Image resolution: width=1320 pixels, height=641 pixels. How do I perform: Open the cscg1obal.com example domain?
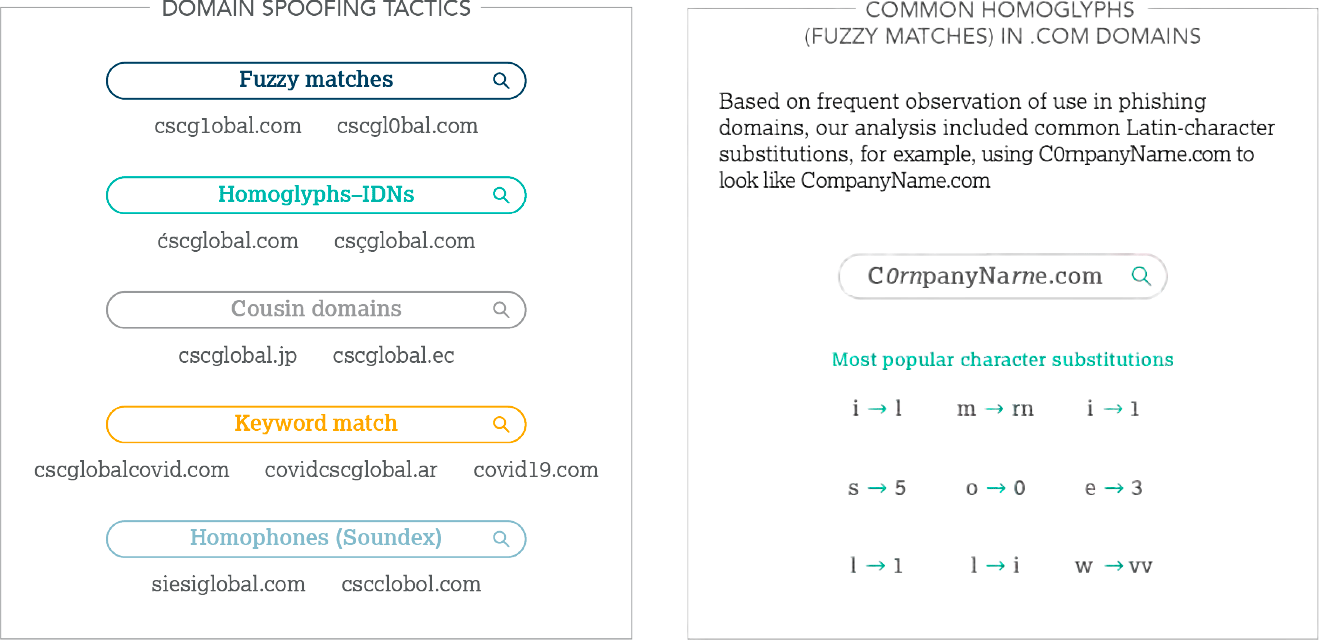pyautogui.click(x=228, y=126)
